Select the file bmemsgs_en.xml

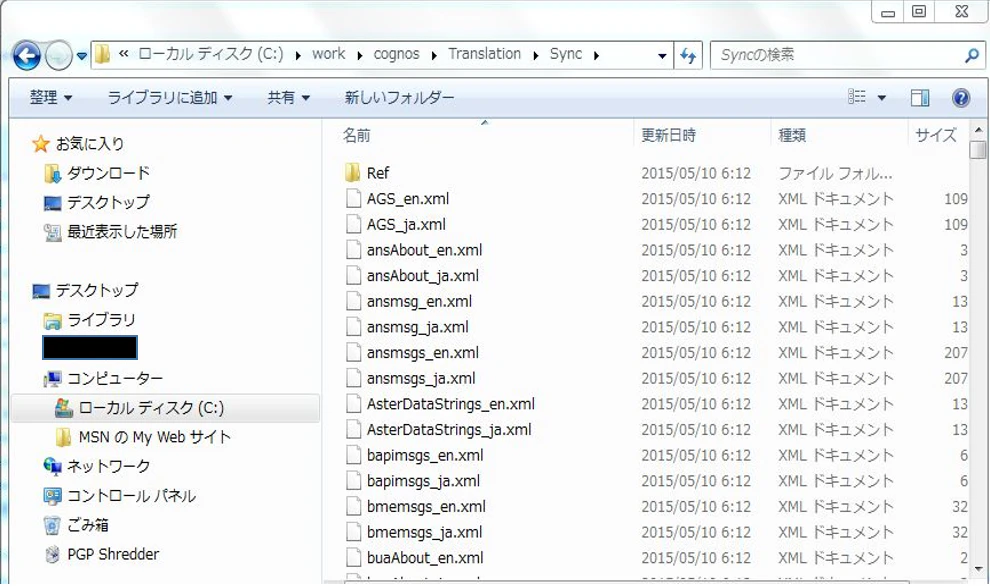tap(426, 507)
